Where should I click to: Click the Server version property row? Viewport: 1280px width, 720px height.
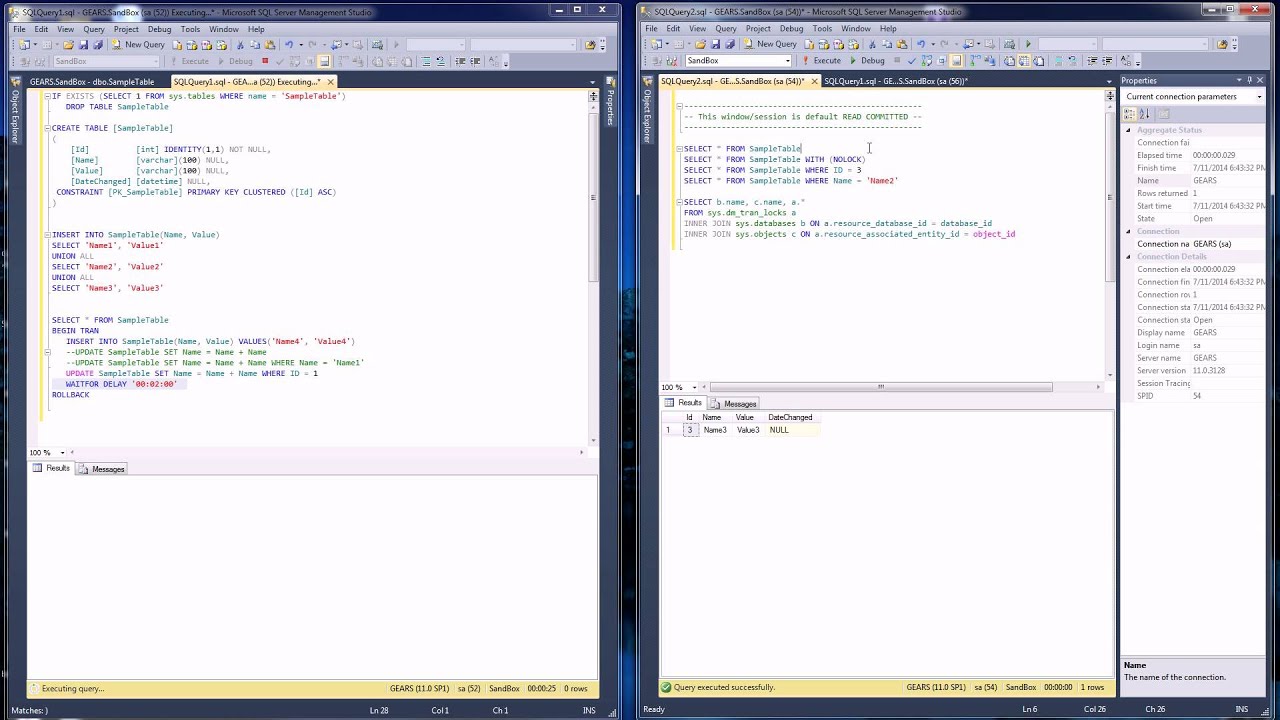coord(1194,371)
